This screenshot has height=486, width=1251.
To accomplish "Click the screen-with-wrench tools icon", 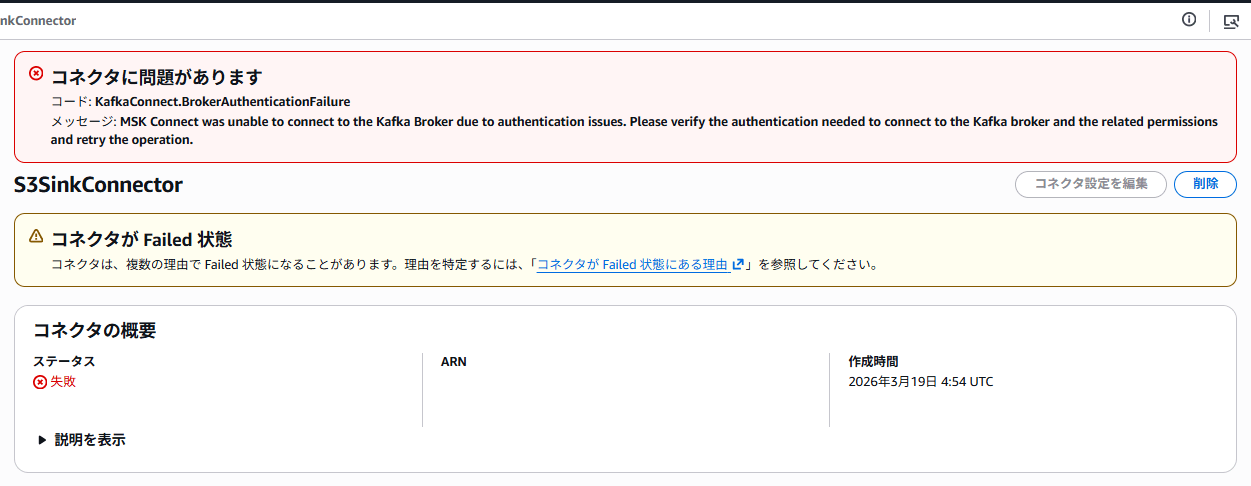I will (1231, 20).
